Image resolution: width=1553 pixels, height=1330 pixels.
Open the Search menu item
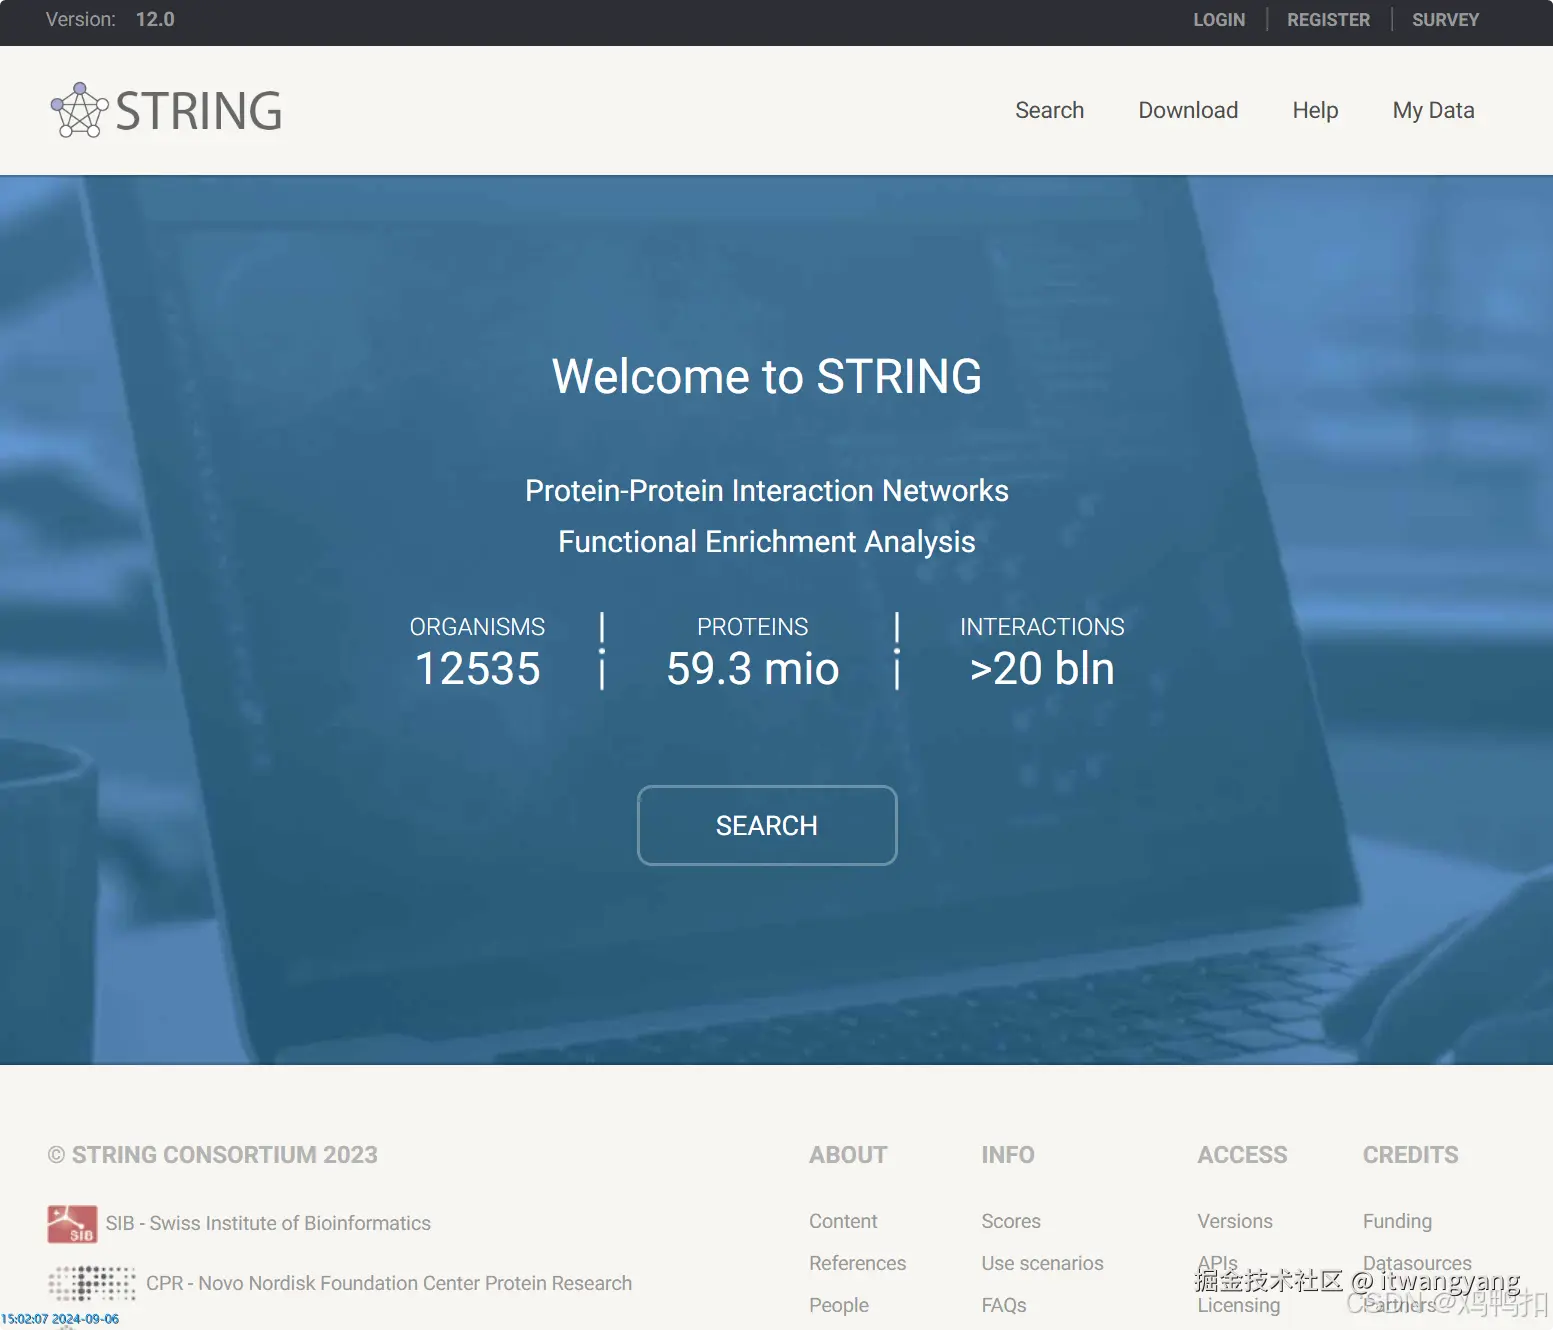(1049, 110)
